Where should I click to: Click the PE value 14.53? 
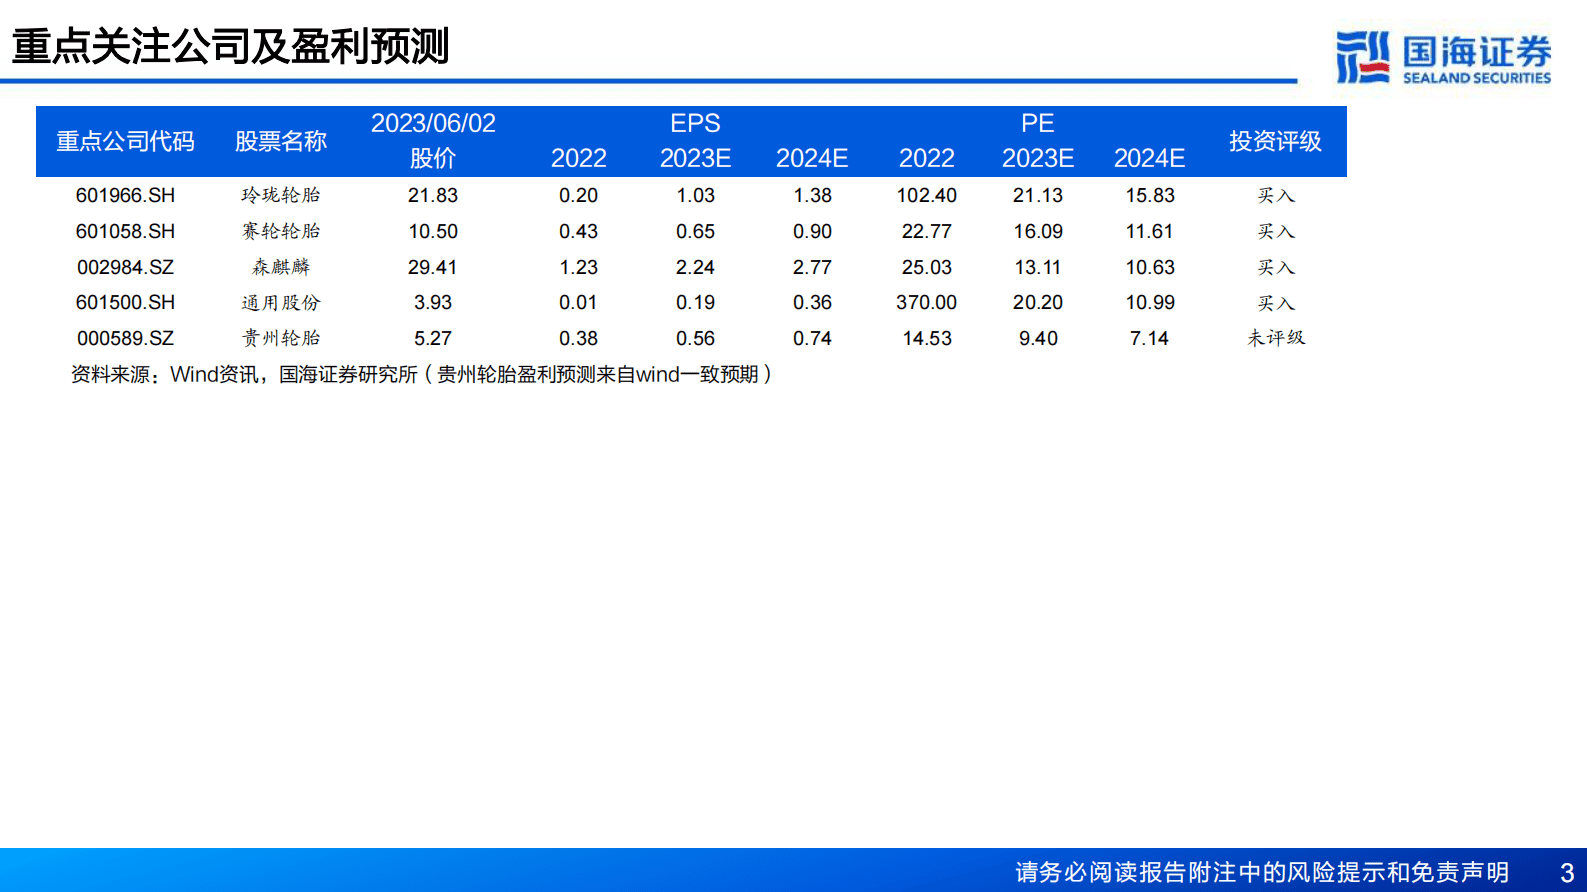927,338
